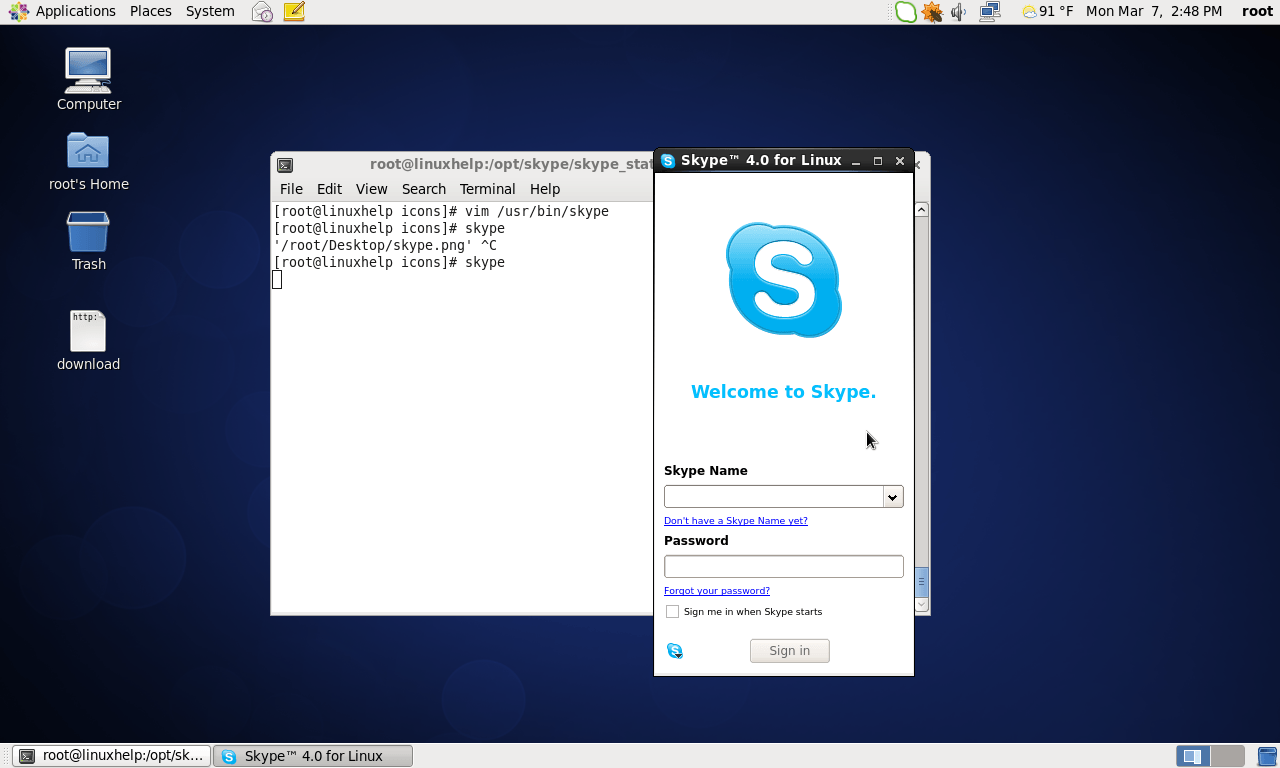This screenshot has width=1280, height=768.
Task: Click the root user menu in panel
Action: [x=1257, y=11]
